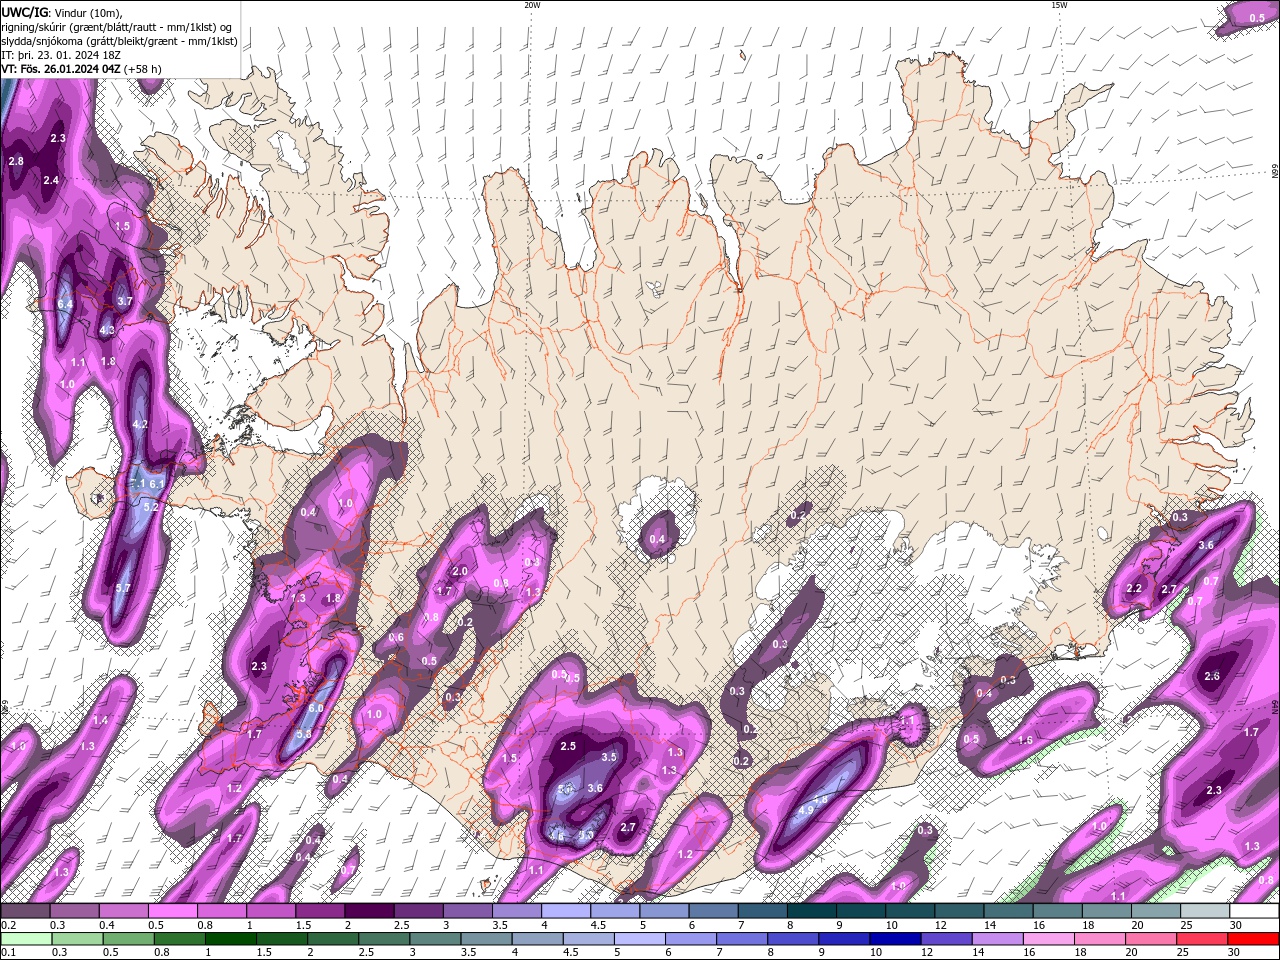The width and height of the screenshot is (1280, 960).
Task: Click the bright red legend swatch after 30
Action: (1254, 939)
